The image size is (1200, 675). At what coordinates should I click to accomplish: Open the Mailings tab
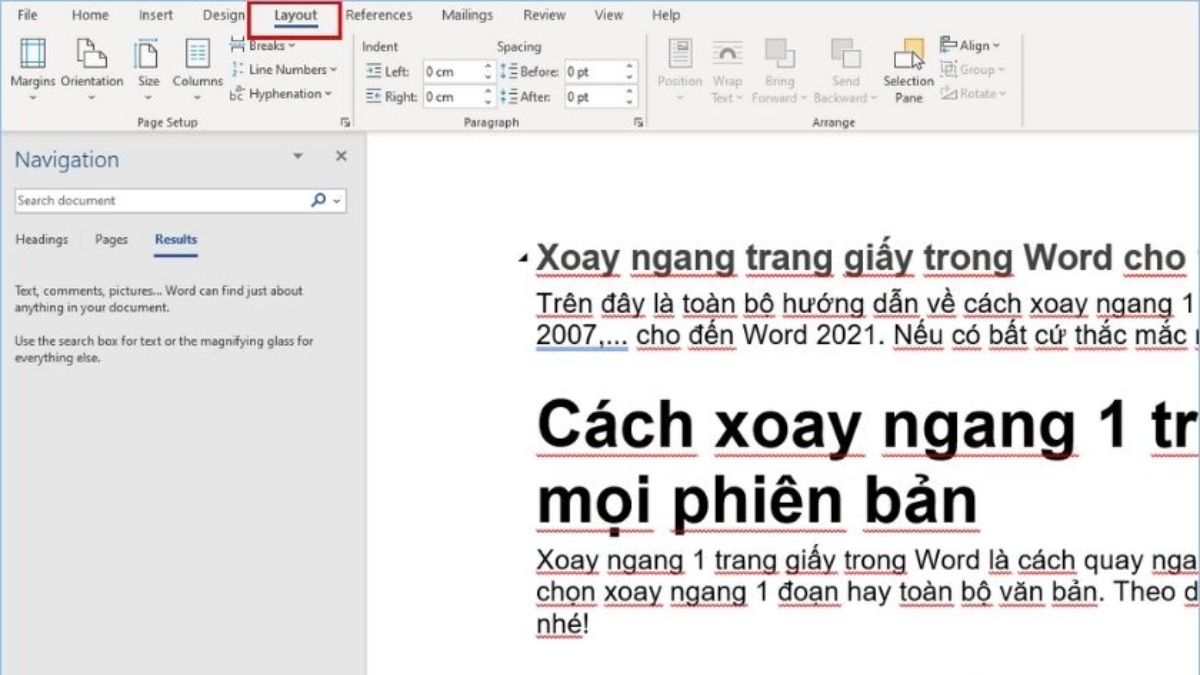click(467, 15)
